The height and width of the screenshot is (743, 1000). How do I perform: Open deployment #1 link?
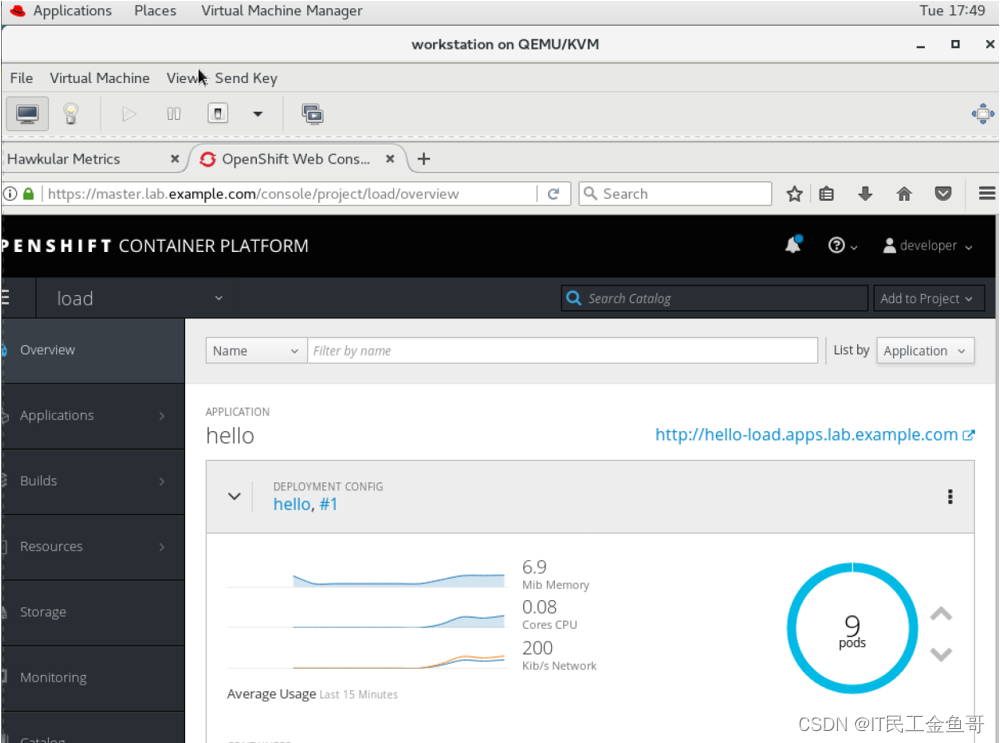tap(328, 504)
